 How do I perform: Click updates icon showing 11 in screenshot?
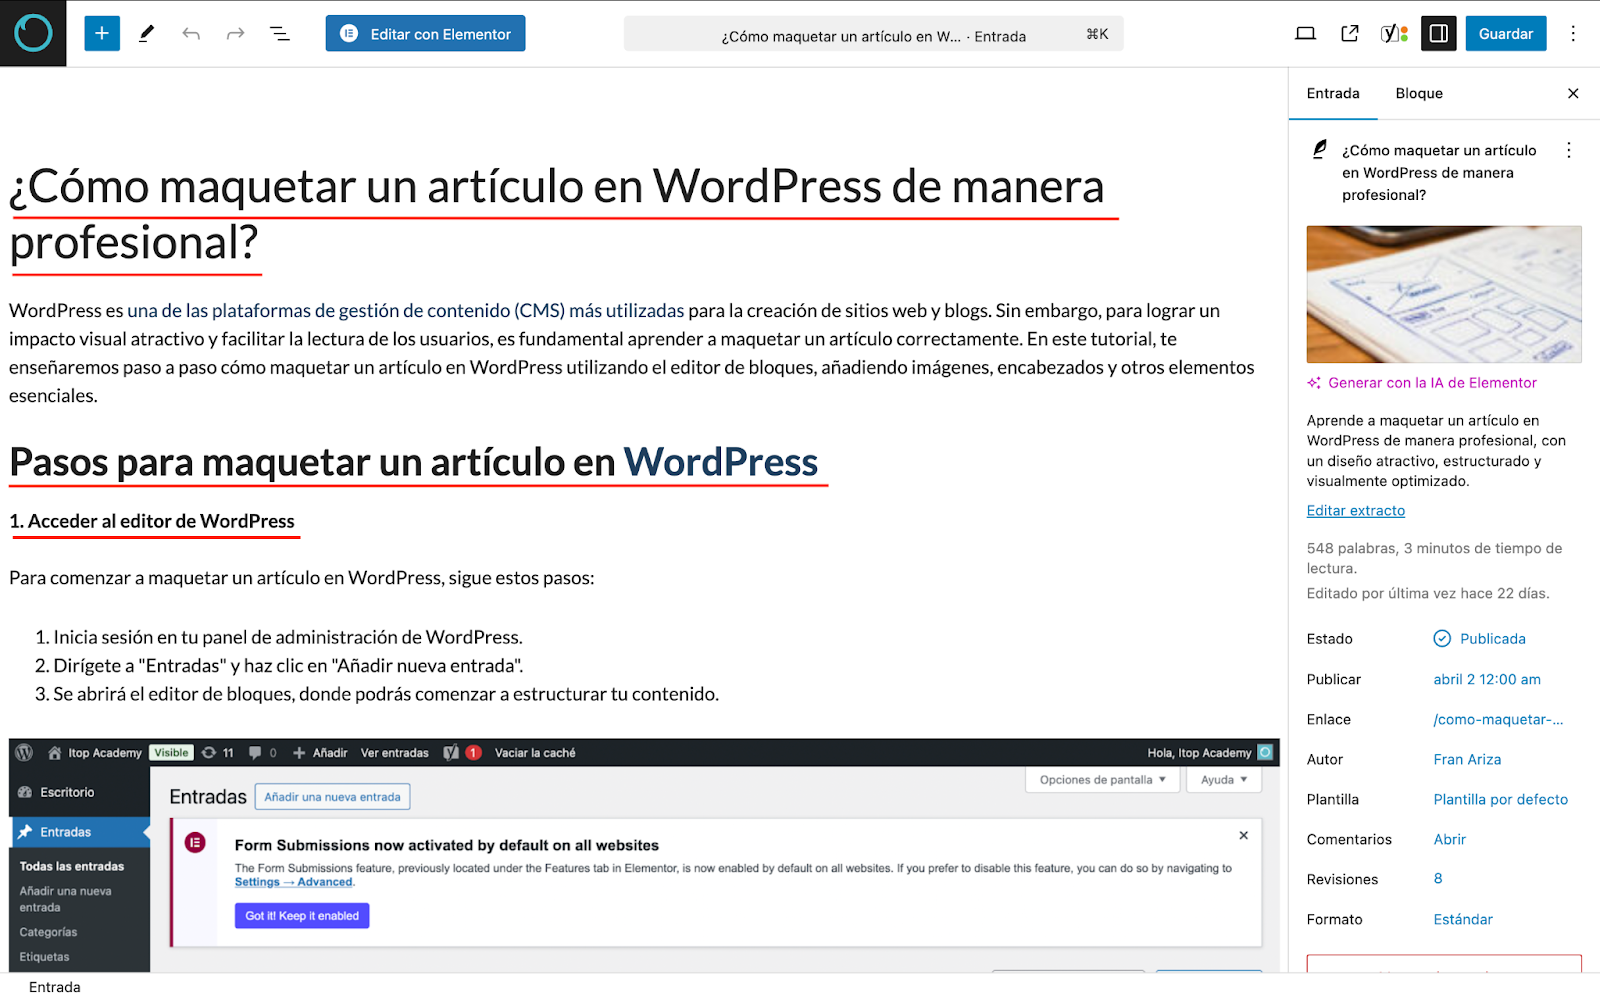(217, 753)
